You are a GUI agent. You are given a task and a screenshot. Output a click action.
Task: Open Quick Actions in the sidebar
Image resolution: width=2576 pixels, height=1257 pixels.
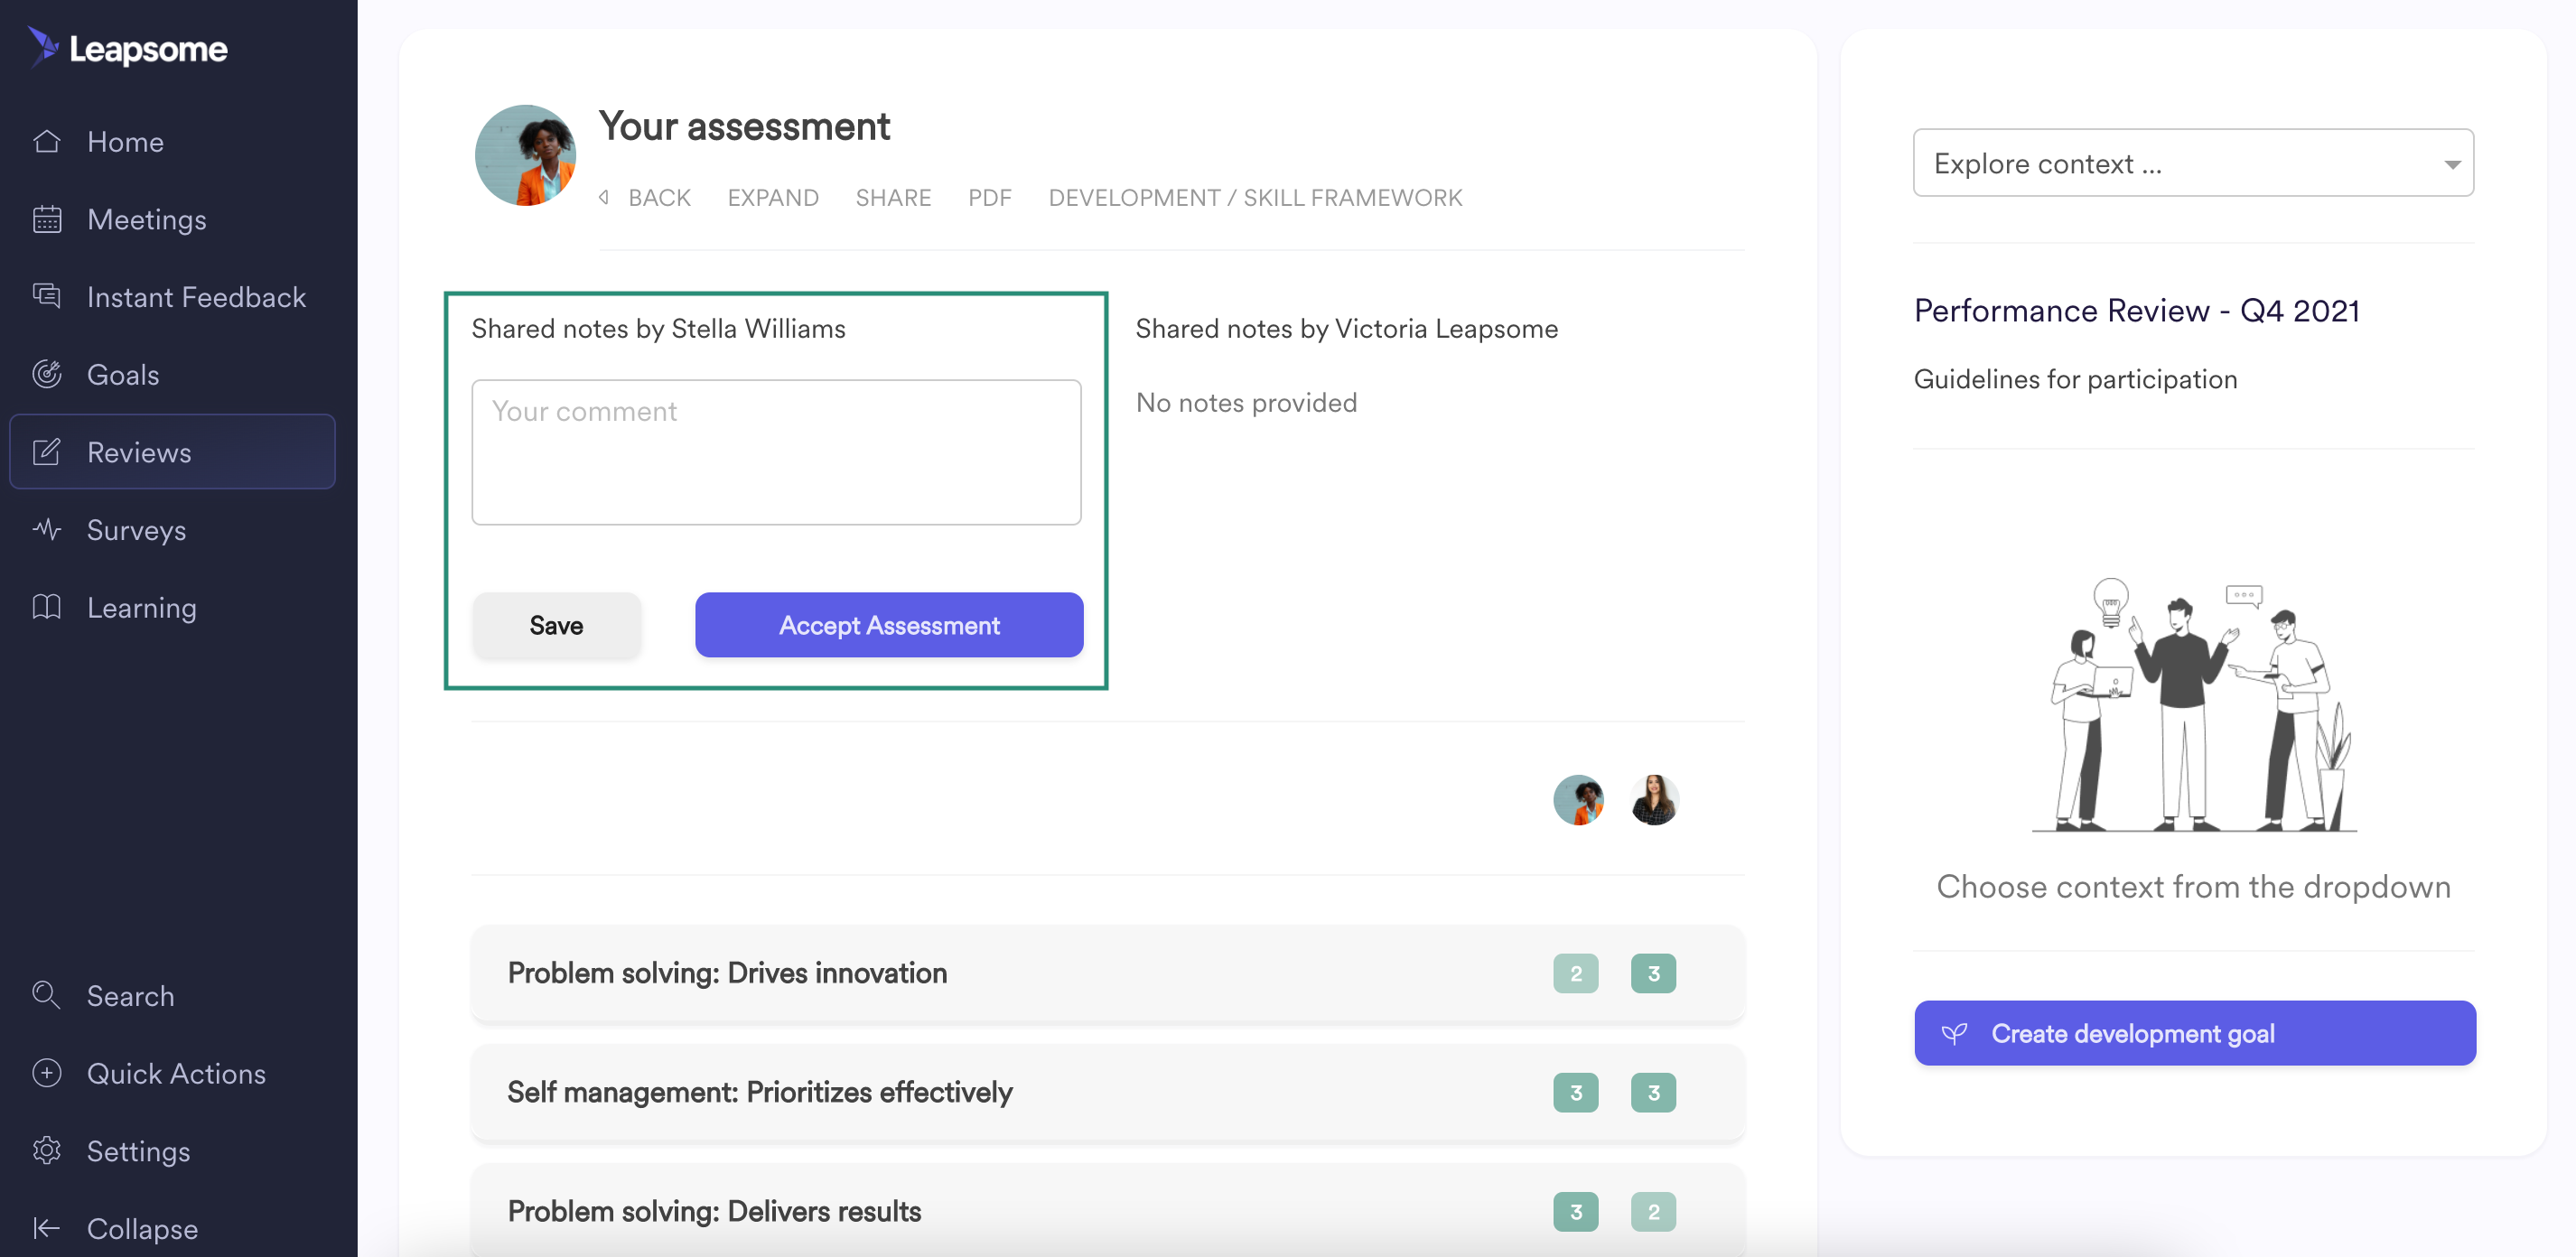click(x=177, y=1073)
